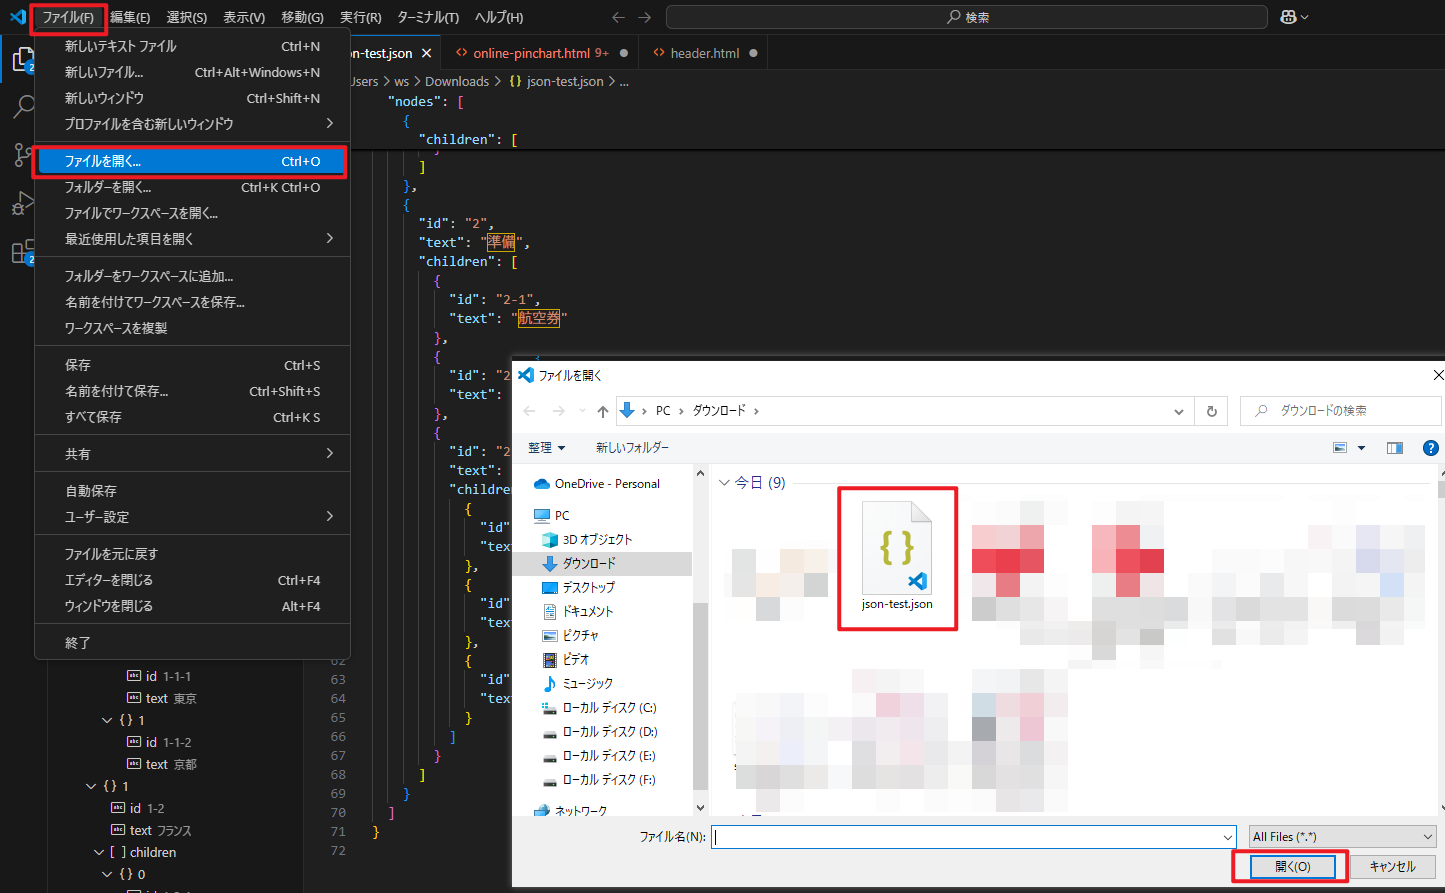Open the ターミナル(T) menu
Screen dimensions: 1445x893
428,17
